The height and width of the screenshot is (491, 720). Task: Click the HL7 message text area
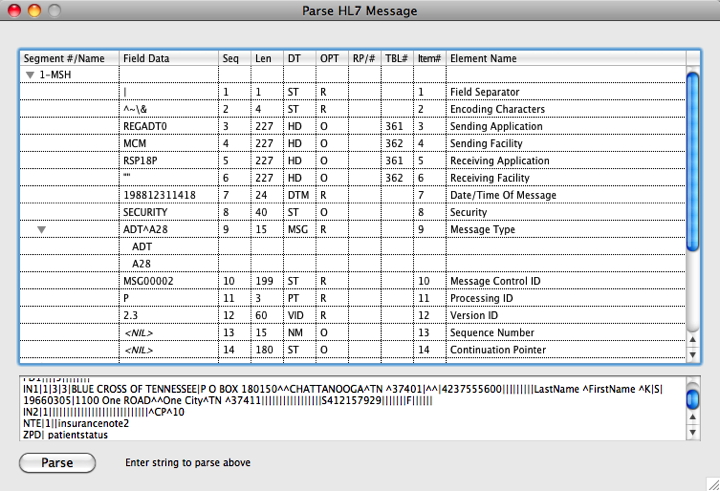tap(350, 408)
